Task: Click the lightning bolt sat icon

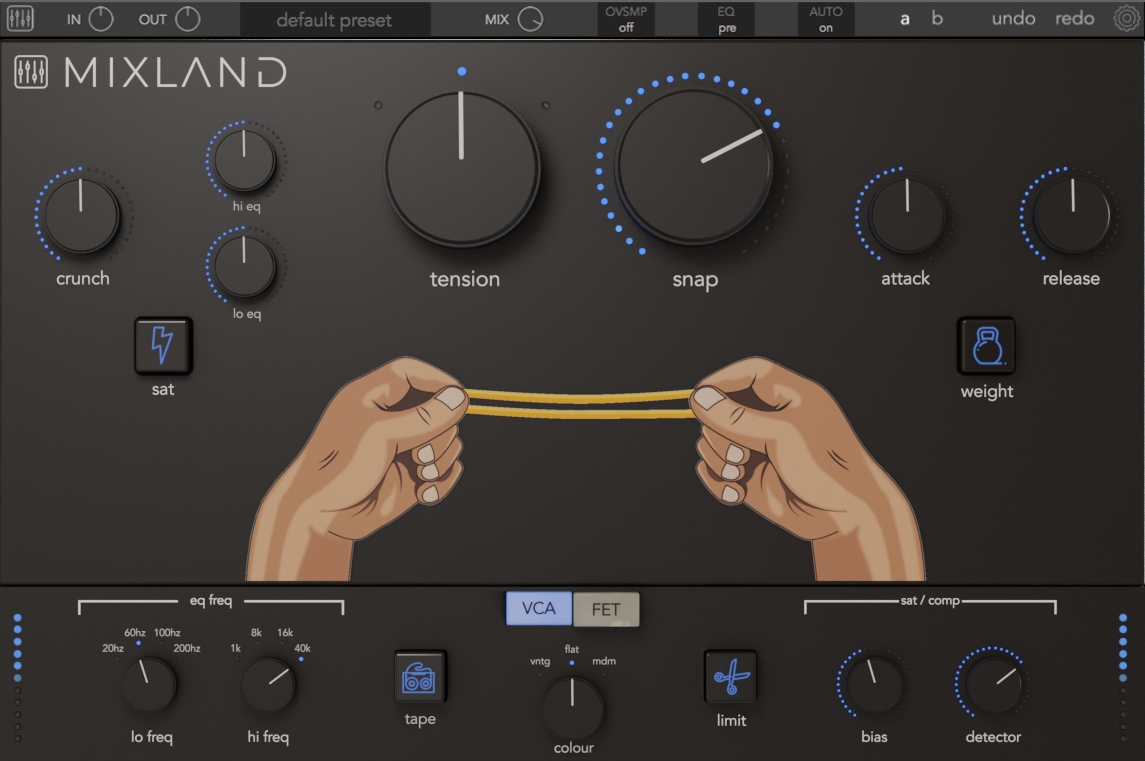Action: [162, 346]
